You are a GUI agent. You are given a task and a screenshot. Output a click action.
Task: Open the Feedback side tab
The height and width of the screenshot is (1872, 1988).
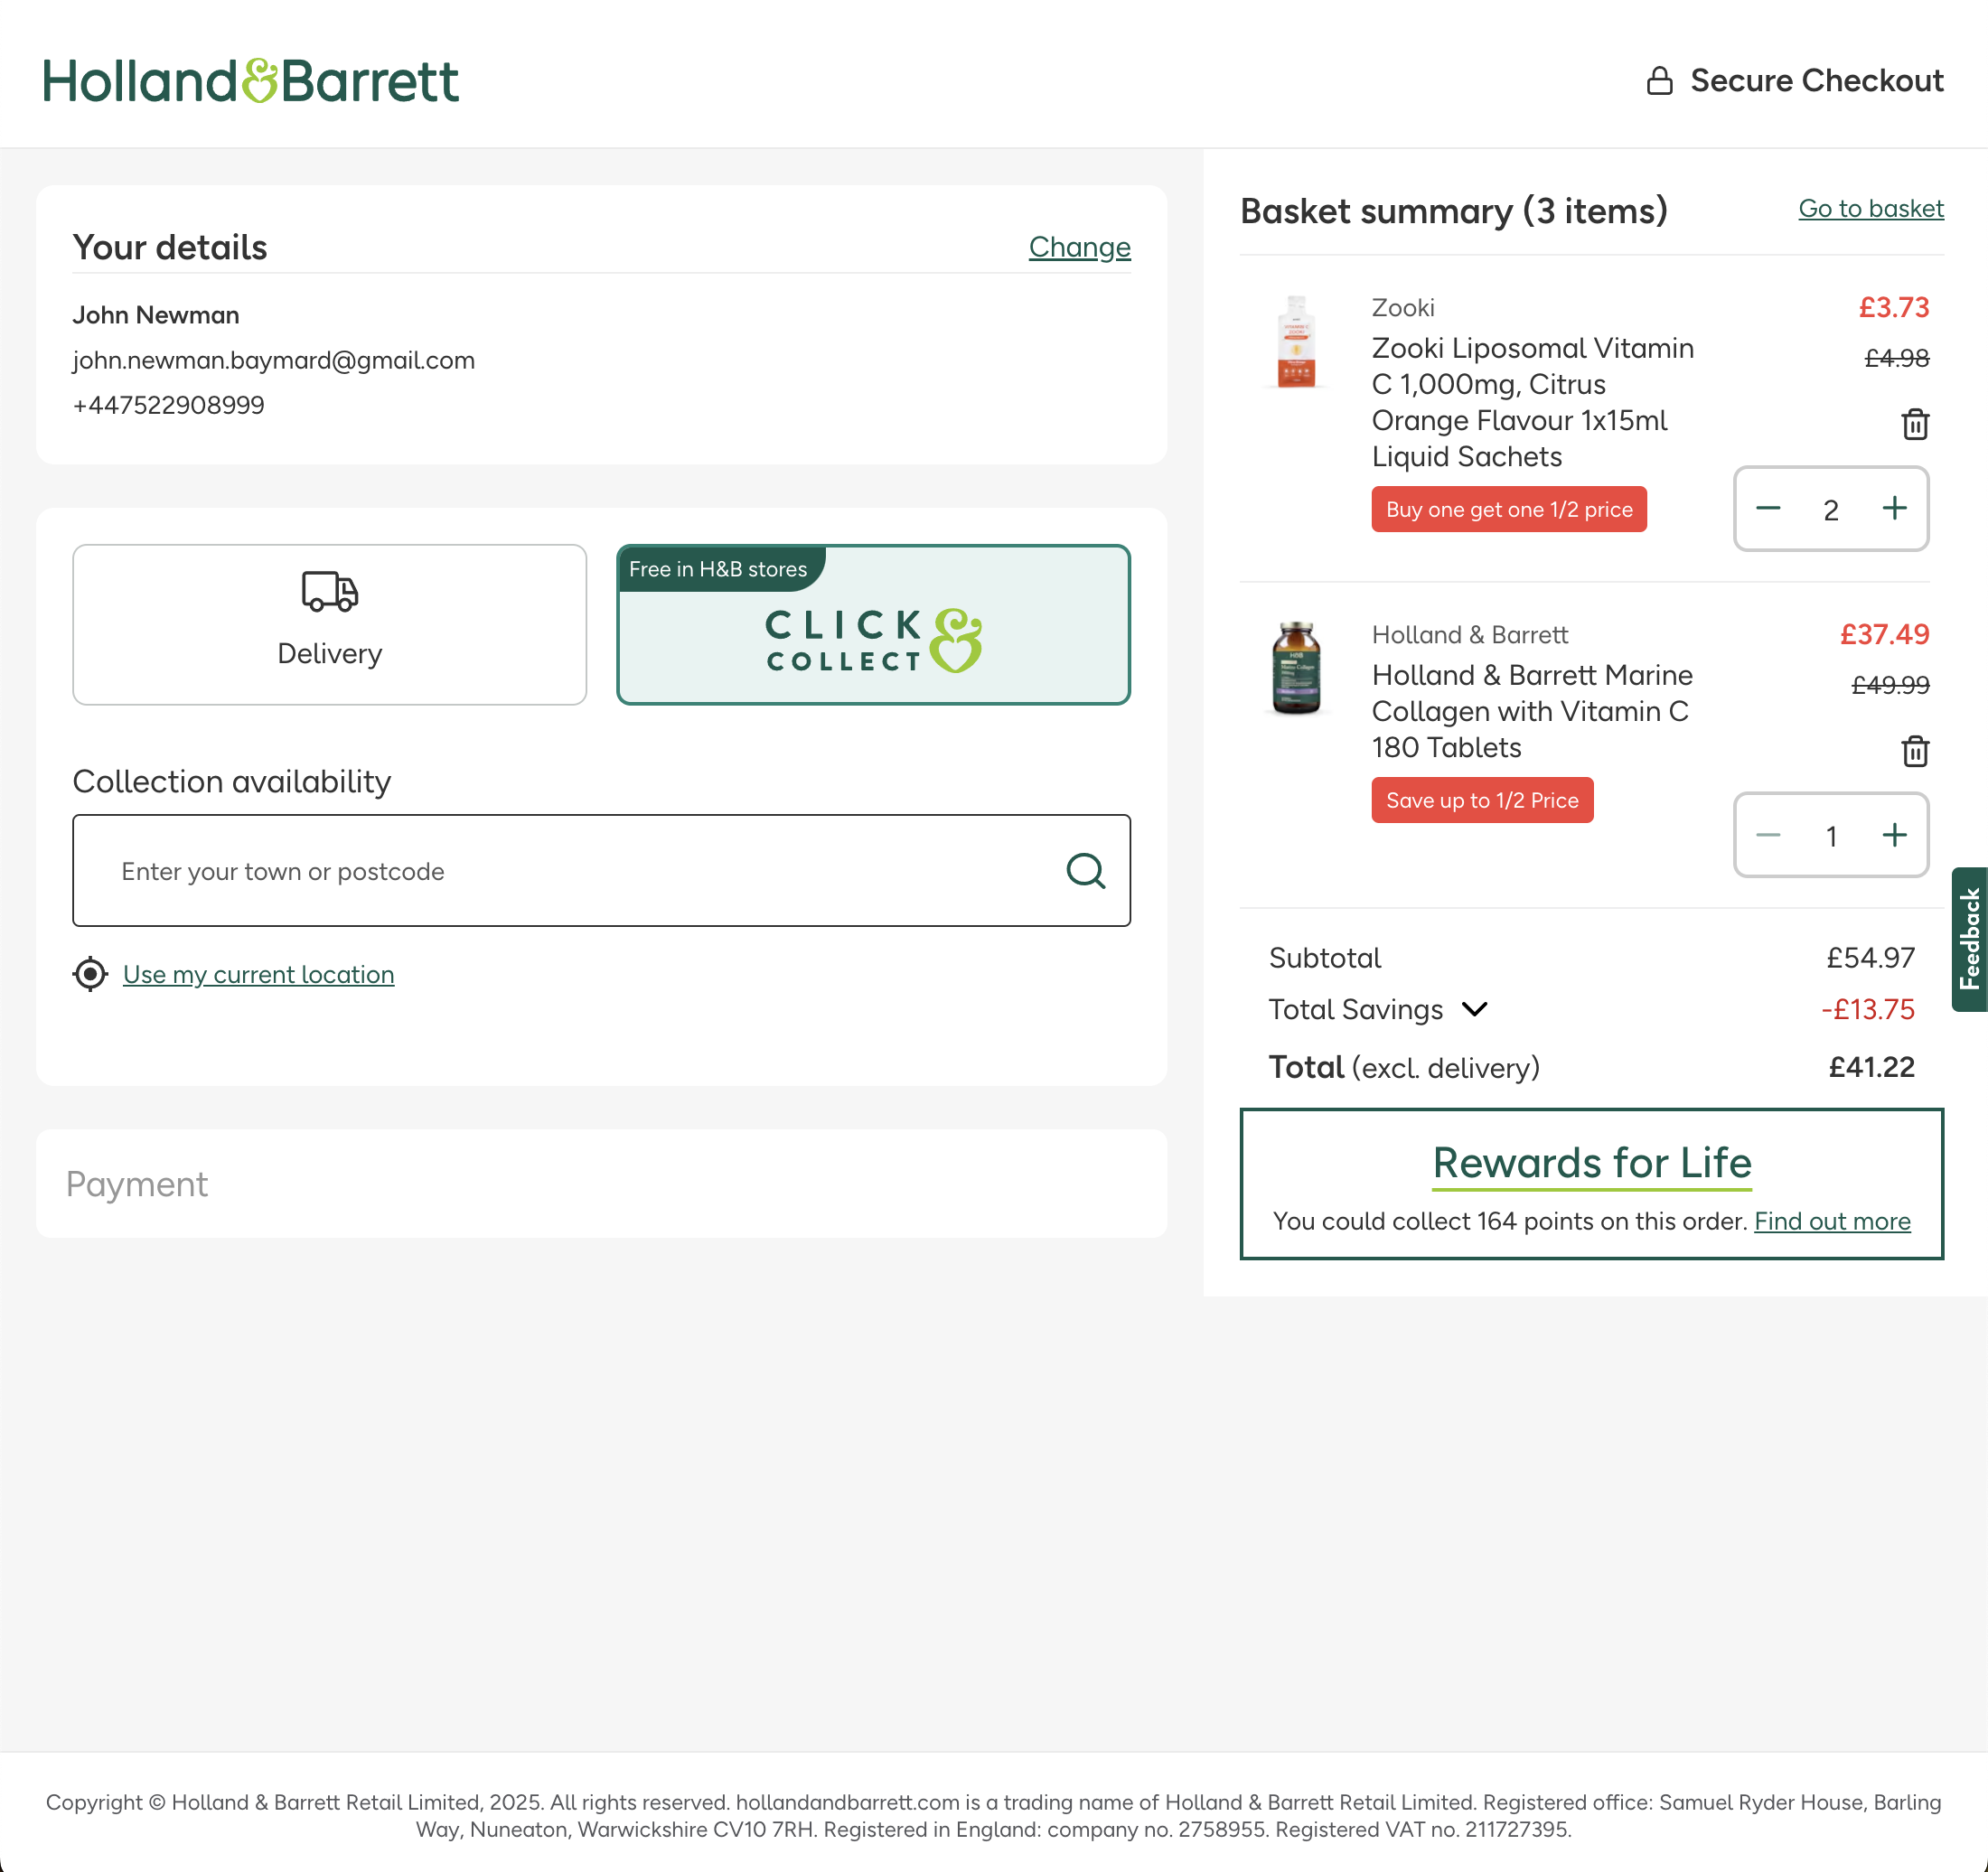tap(1968, 937)
